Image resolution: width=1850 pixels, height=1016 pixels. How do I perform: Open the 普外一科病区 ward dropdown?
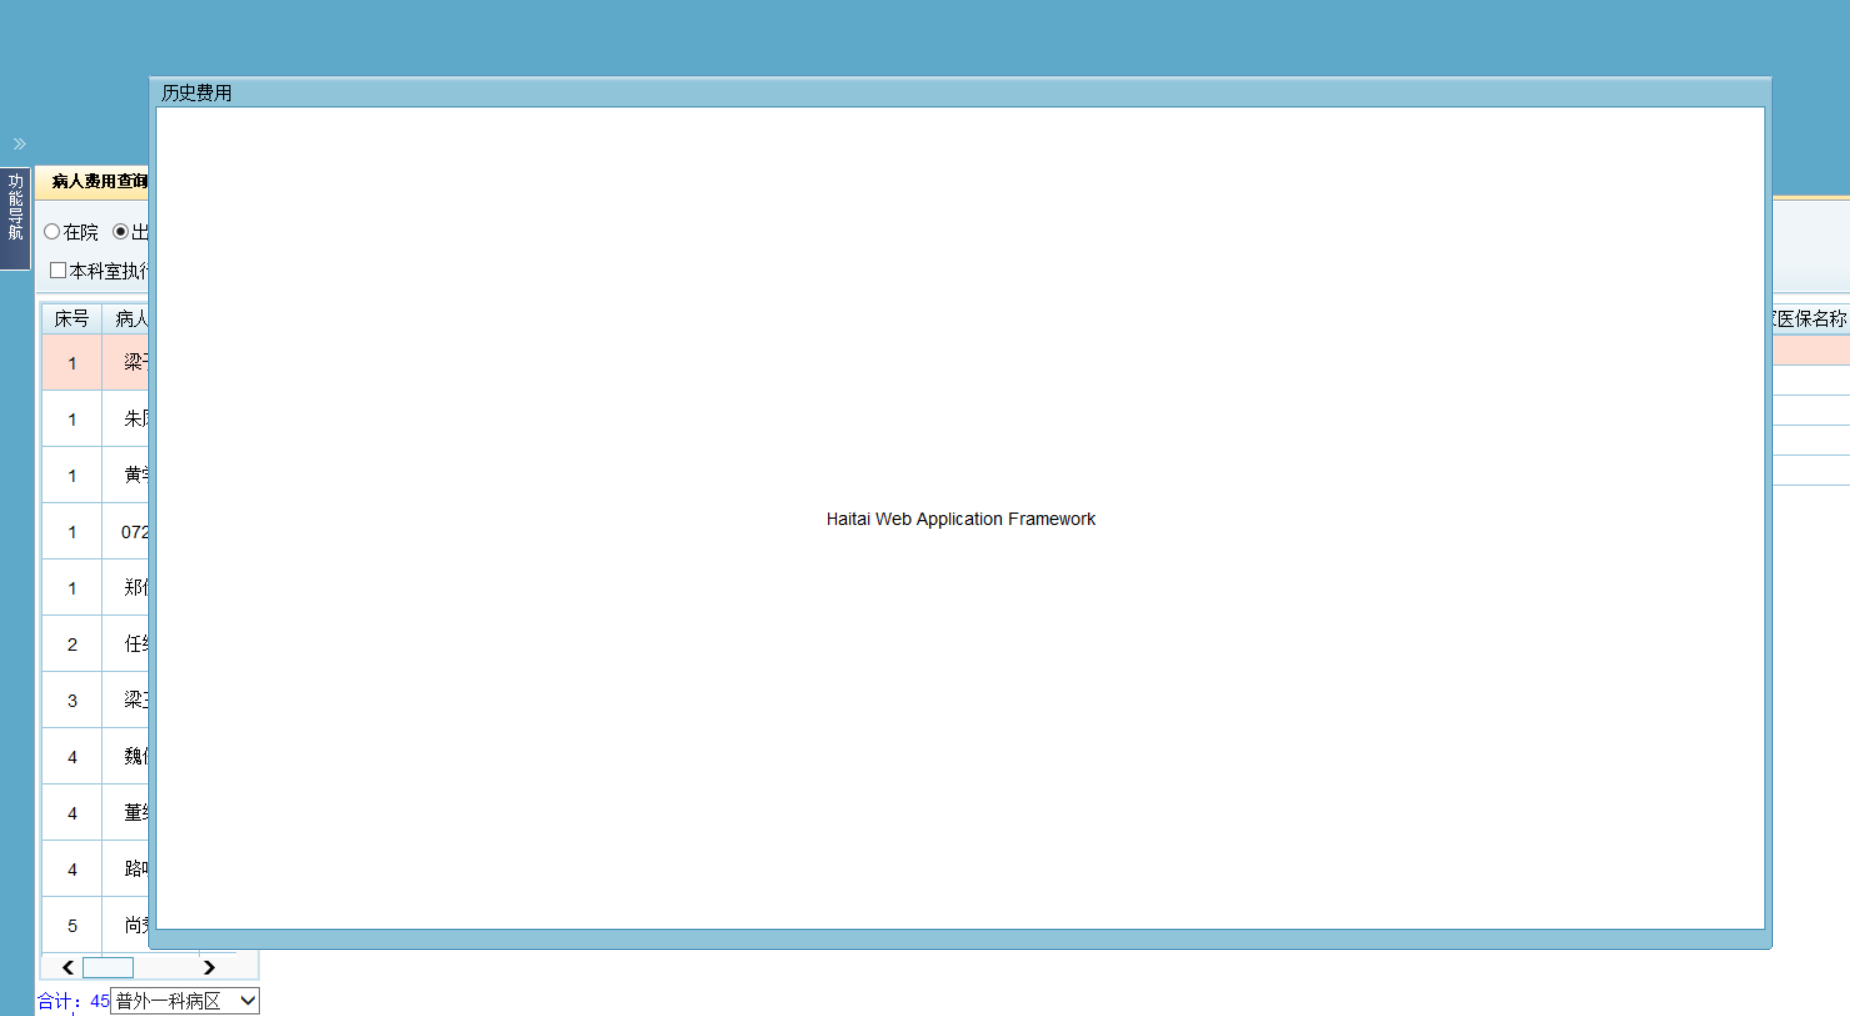(x=185, y=1001)
